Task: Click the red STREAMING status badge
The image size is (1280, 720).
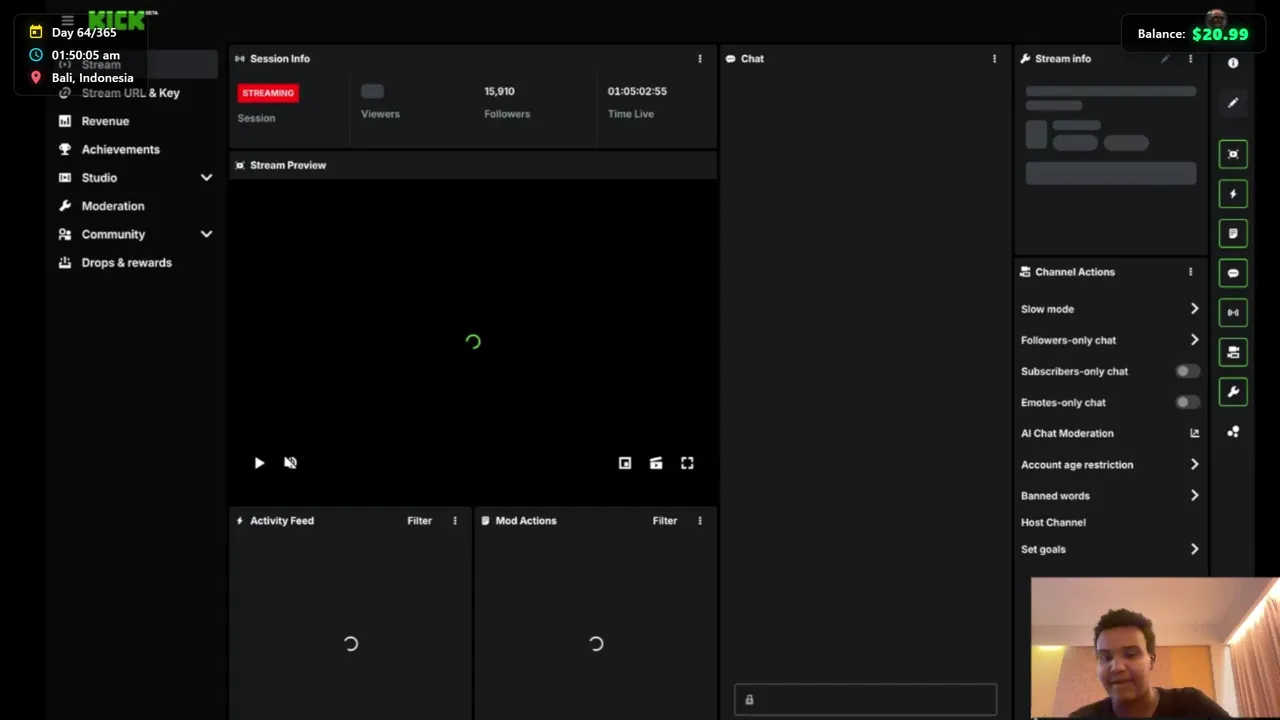Action: (x=268, y=93)
